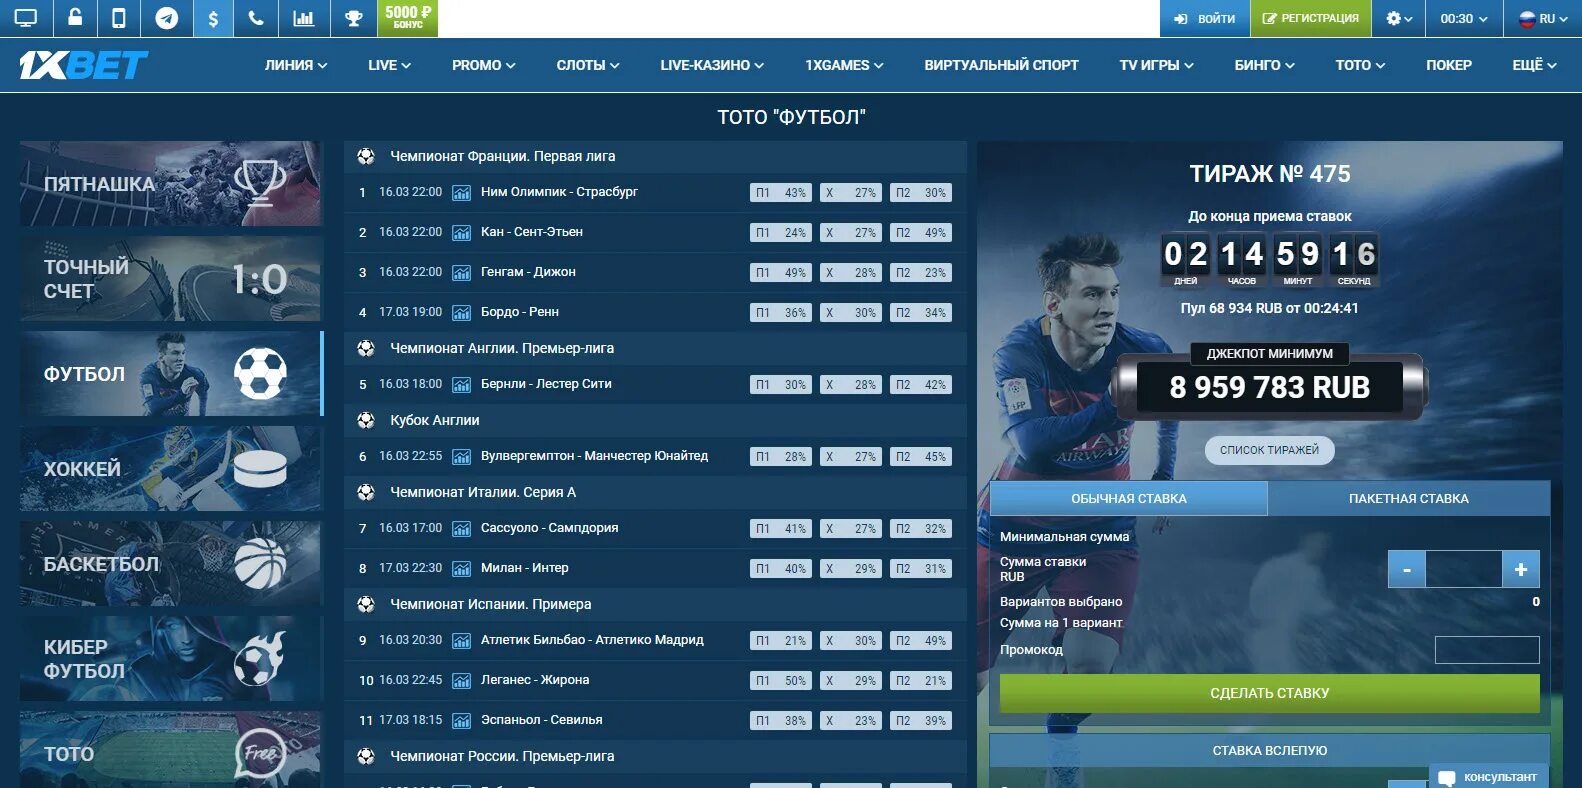Open the ПОКЕР section
This screenshot has width=1582, height=788.
[x=1449, y=65]
